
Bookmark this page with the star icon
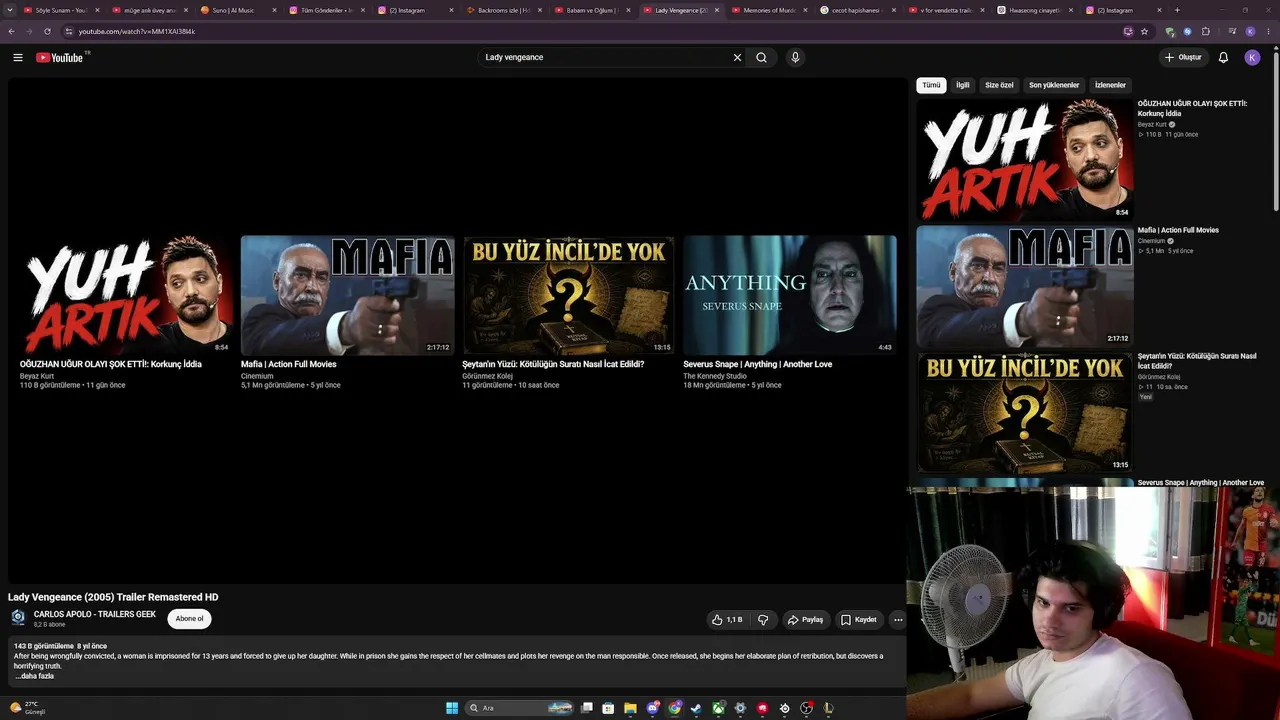click(1144, 31)
